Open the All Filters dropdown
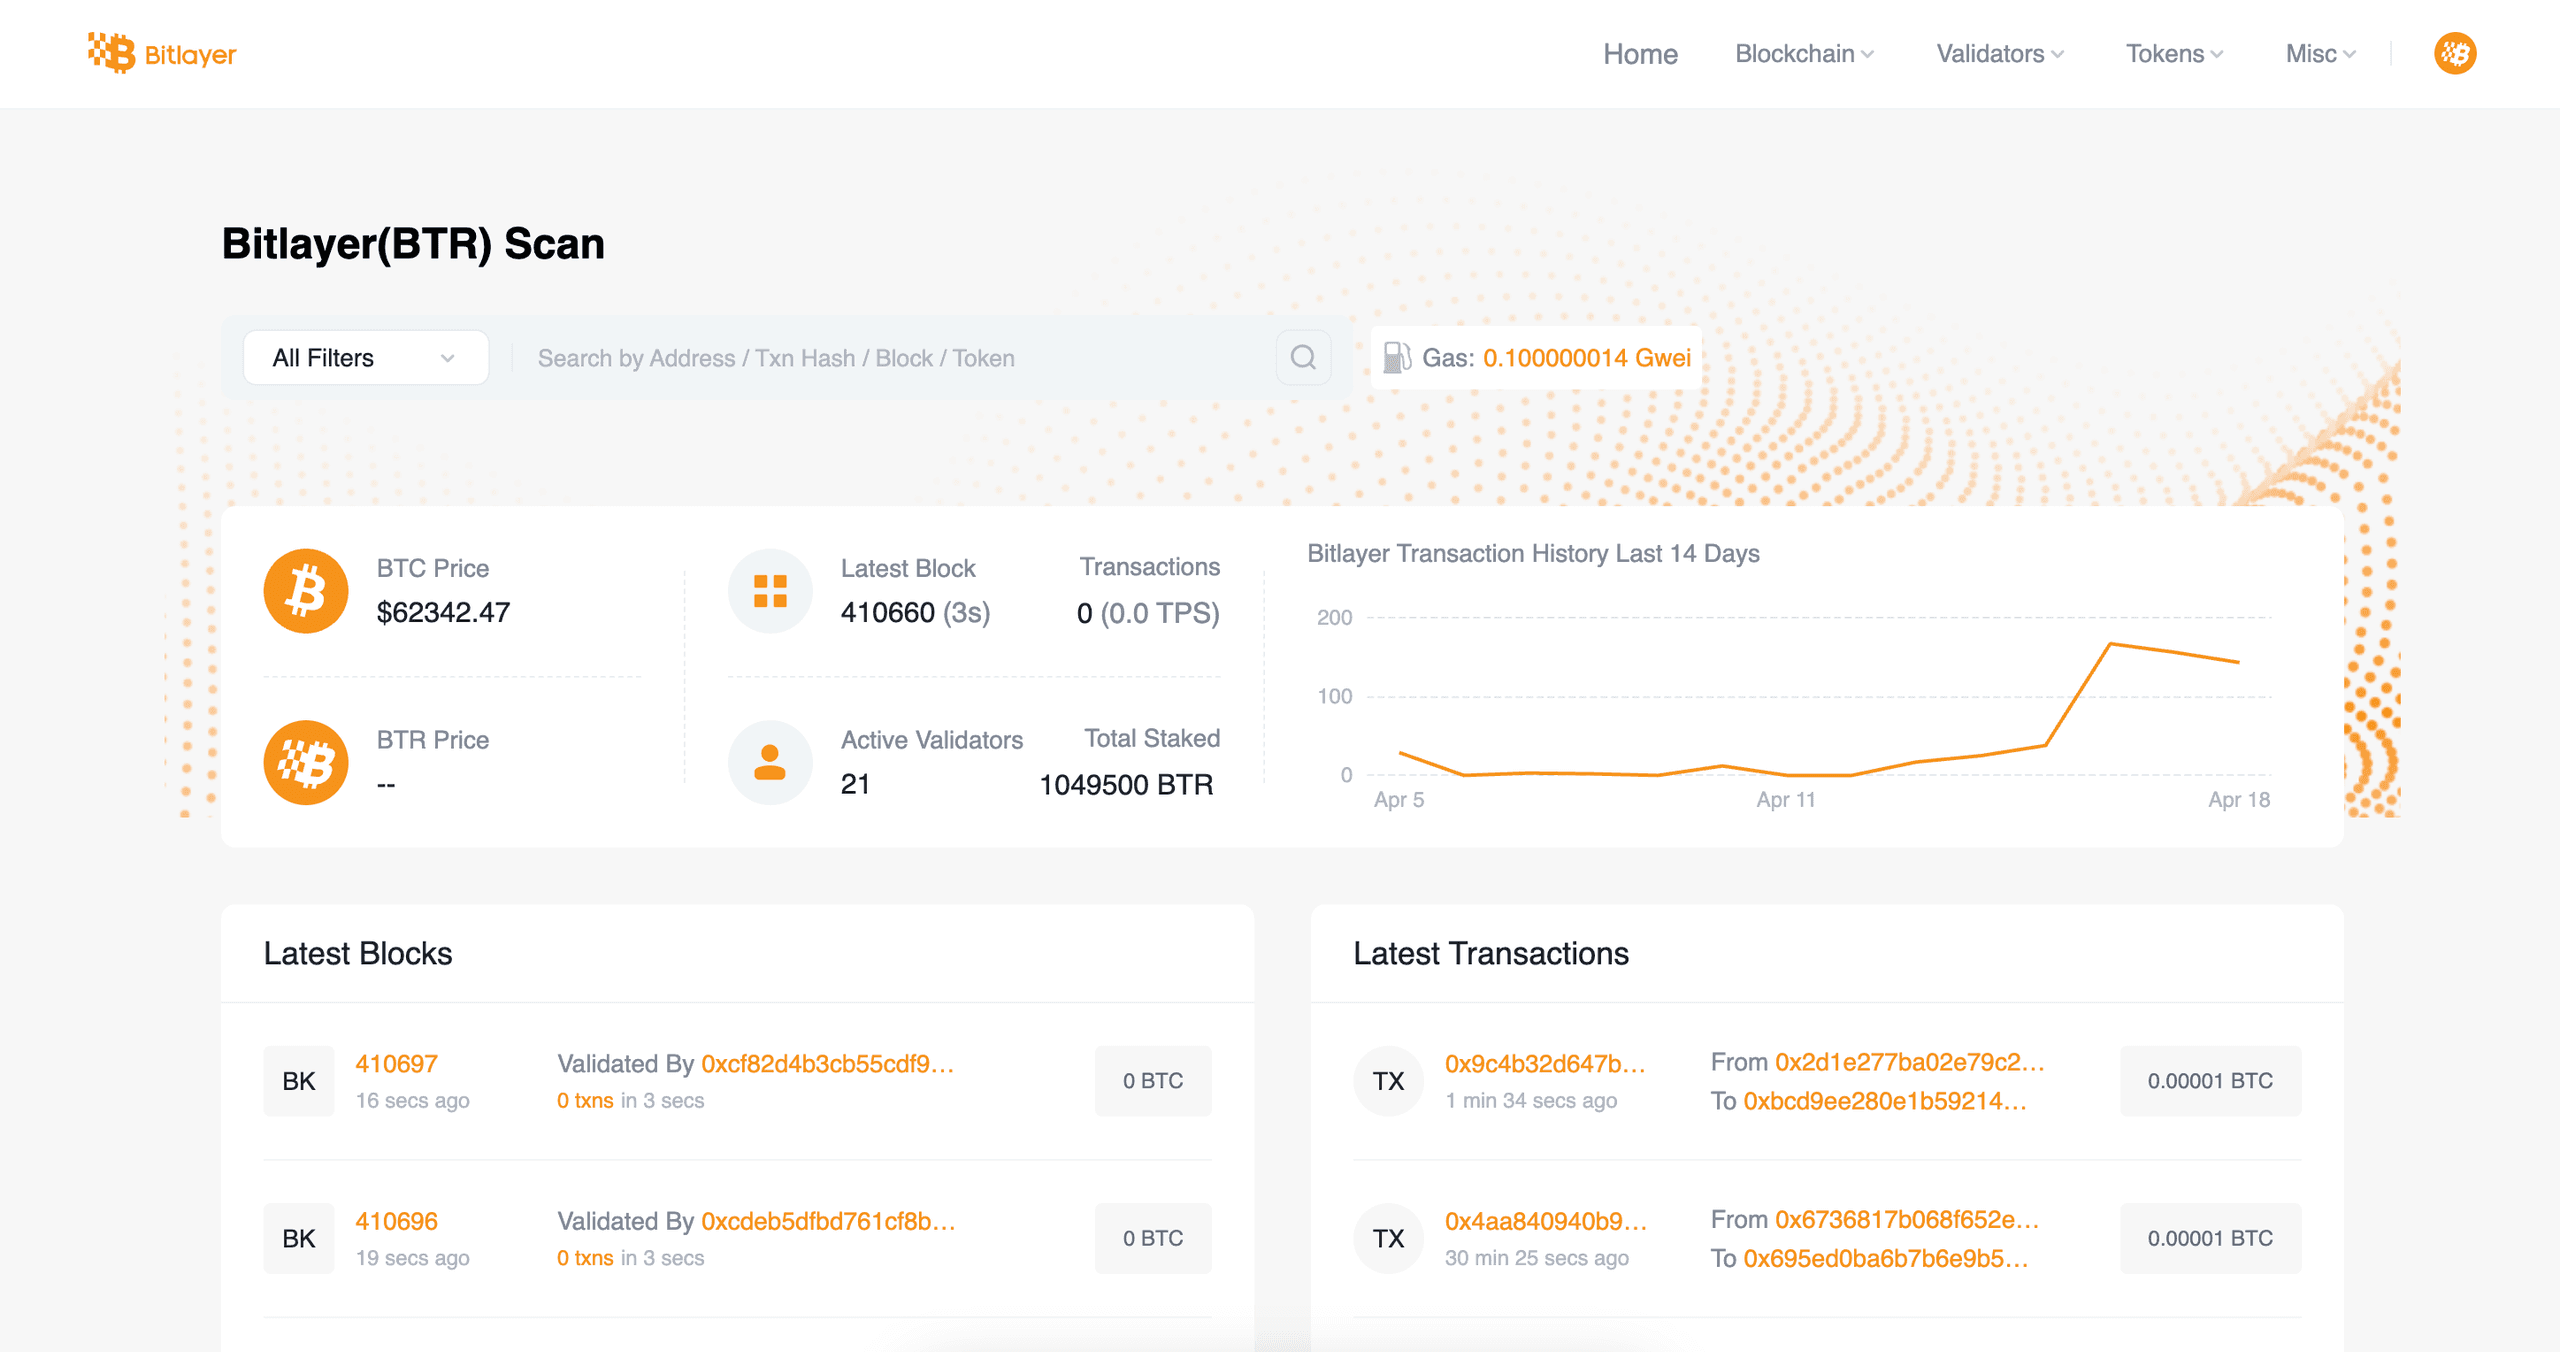 click(366, 357)
